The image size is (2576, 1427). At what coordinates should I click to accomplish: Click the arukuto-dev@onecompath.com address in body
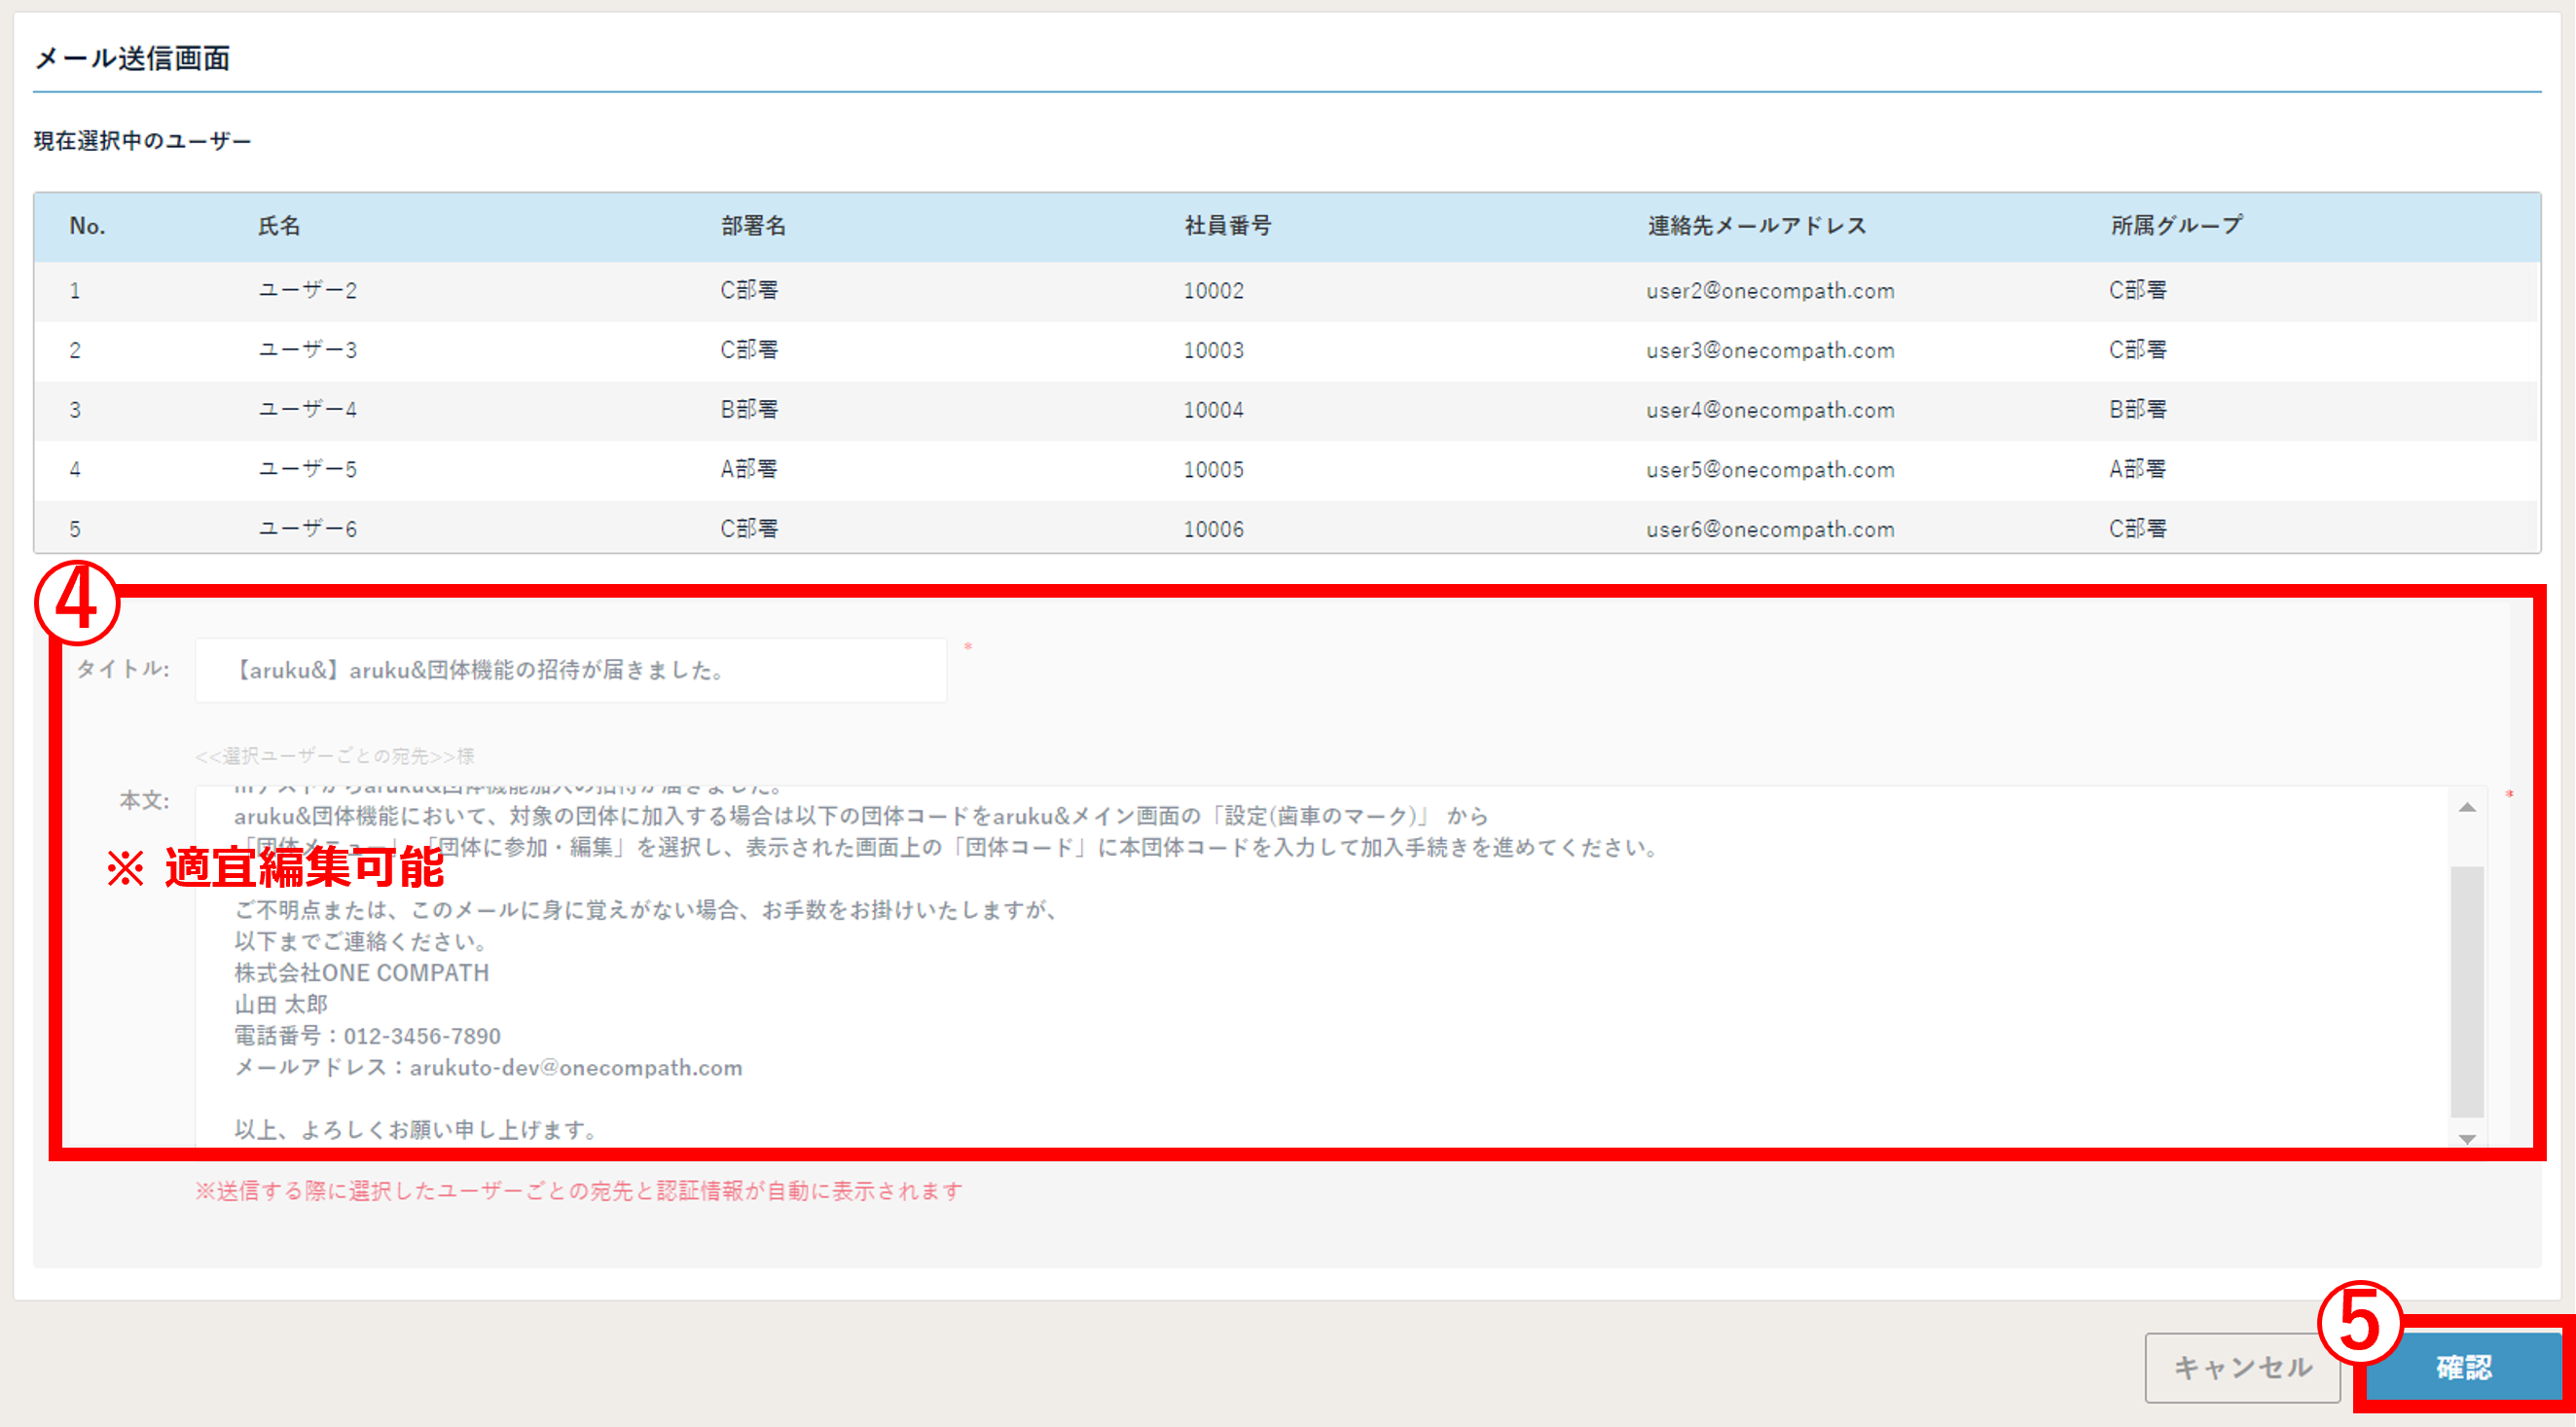[x=575, y=1068]
